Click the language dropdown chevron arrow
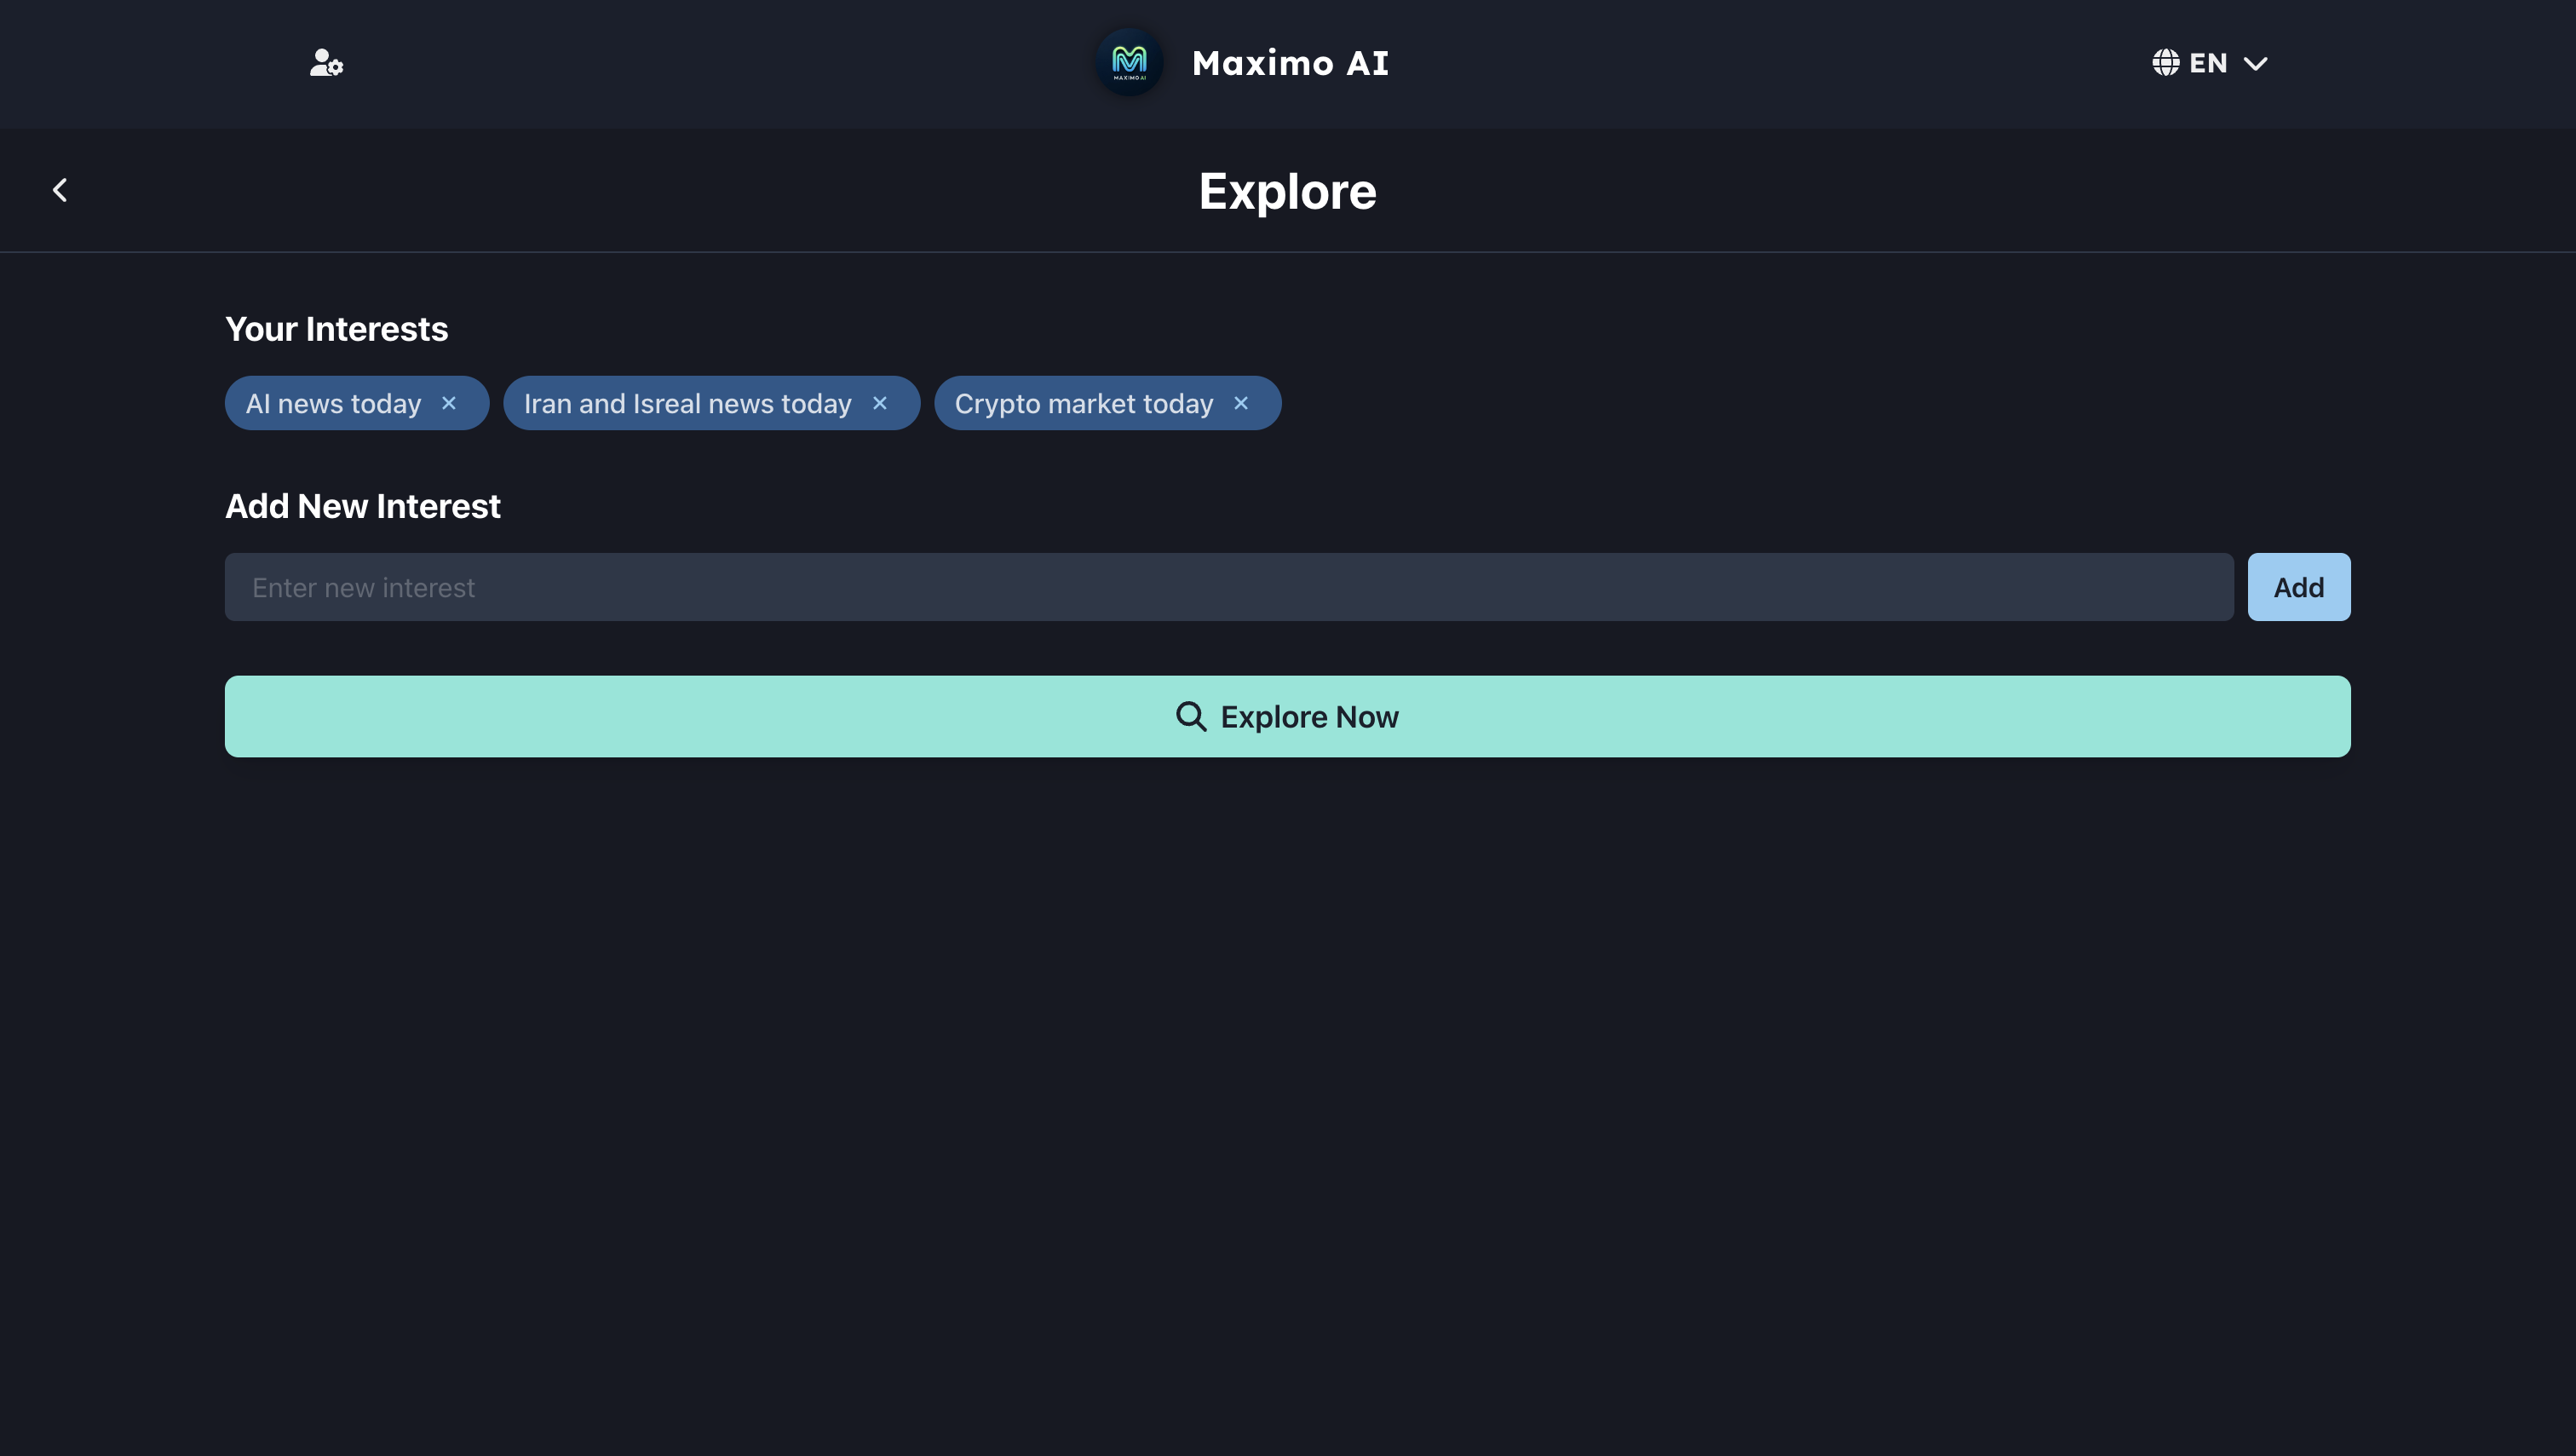The width and height of the screenshot is (2576, 1456). (x=2256, y=64)
